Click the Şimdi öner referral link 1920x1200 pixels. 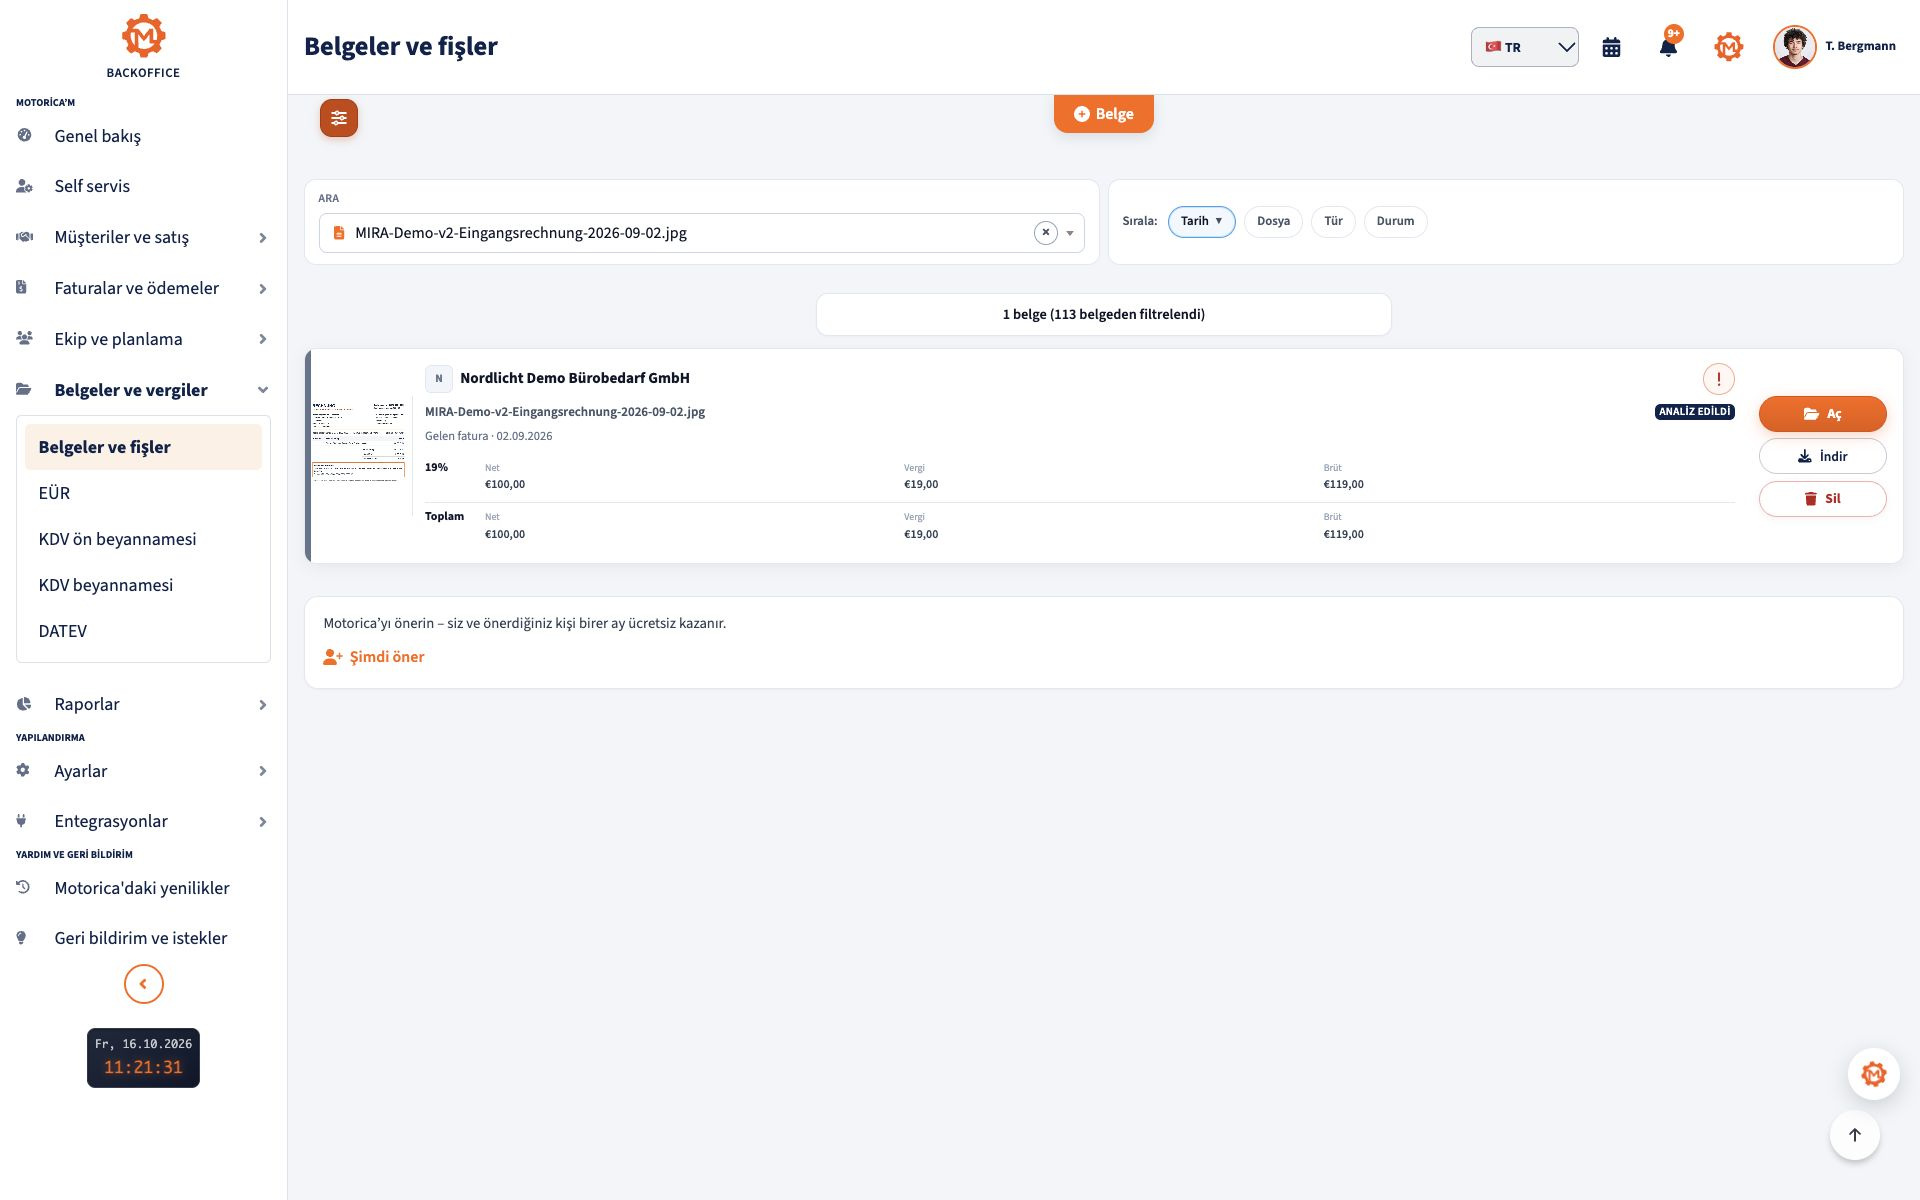pyautogui.click(x=374, y=657)
